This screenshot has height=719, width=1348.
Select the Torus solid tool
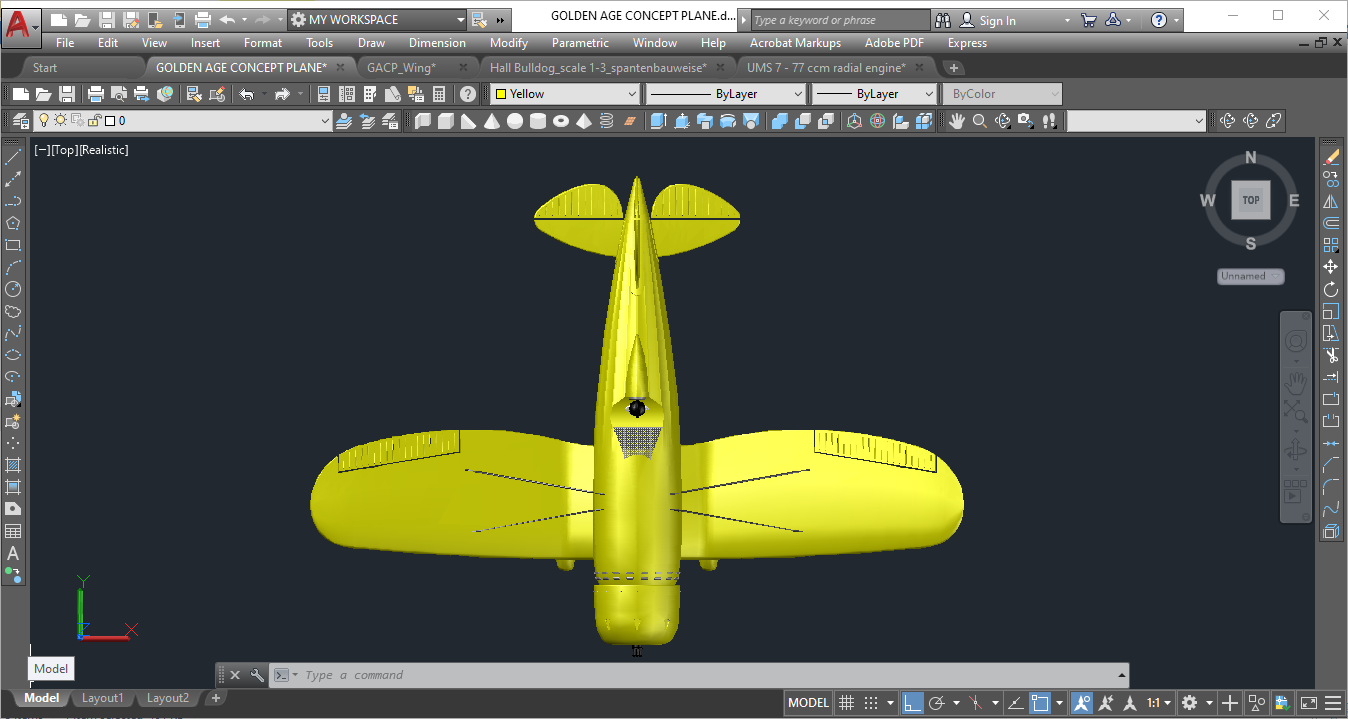pos(560,121)
